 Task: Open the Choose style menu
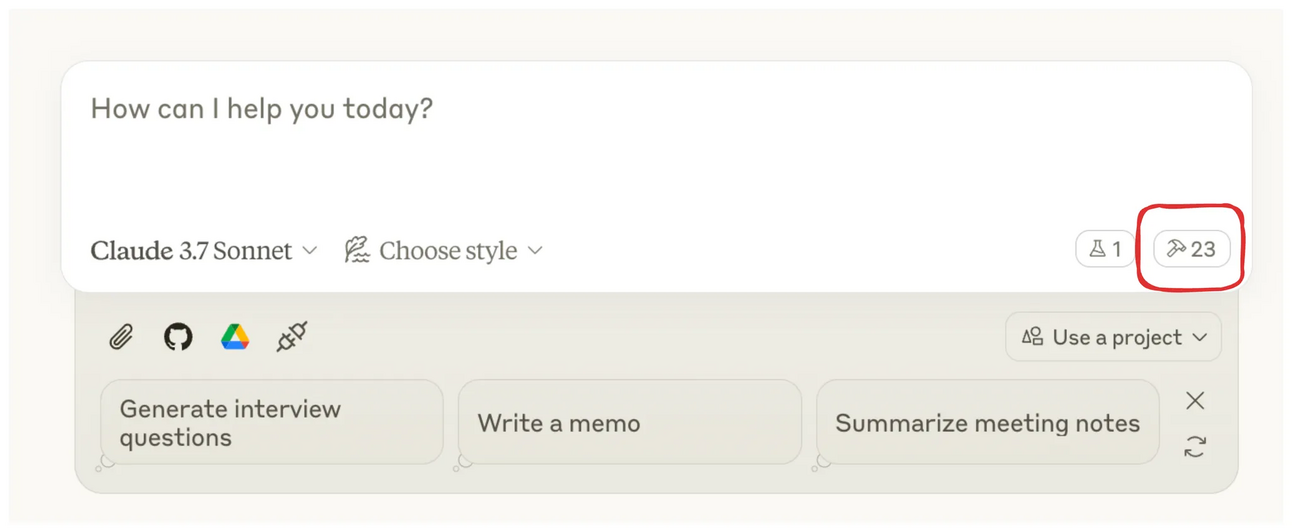tap(444, 250)
